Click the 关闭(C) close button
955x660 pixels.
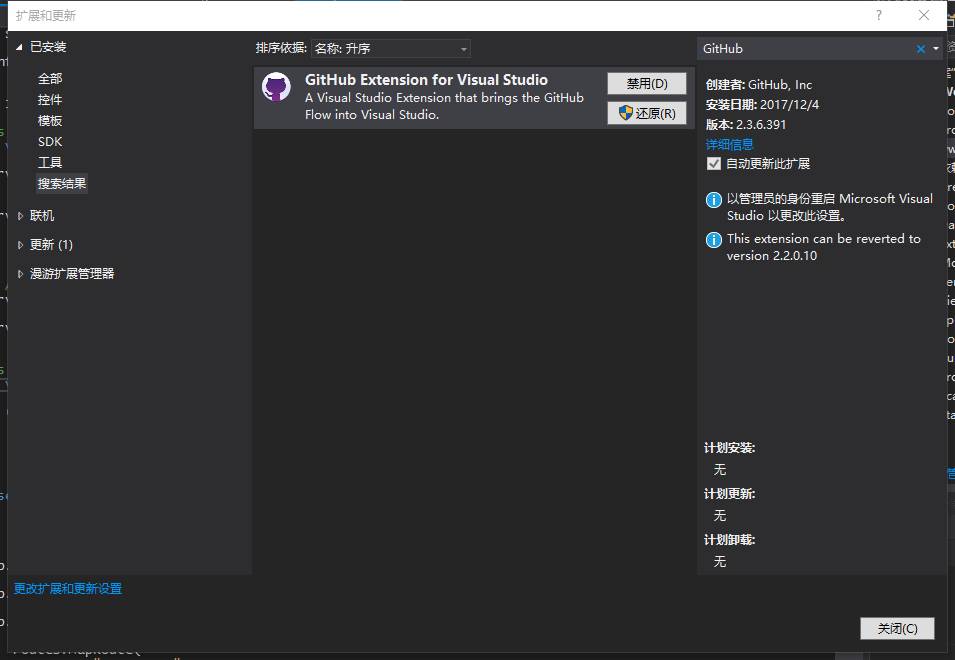[x=897, y=628]
